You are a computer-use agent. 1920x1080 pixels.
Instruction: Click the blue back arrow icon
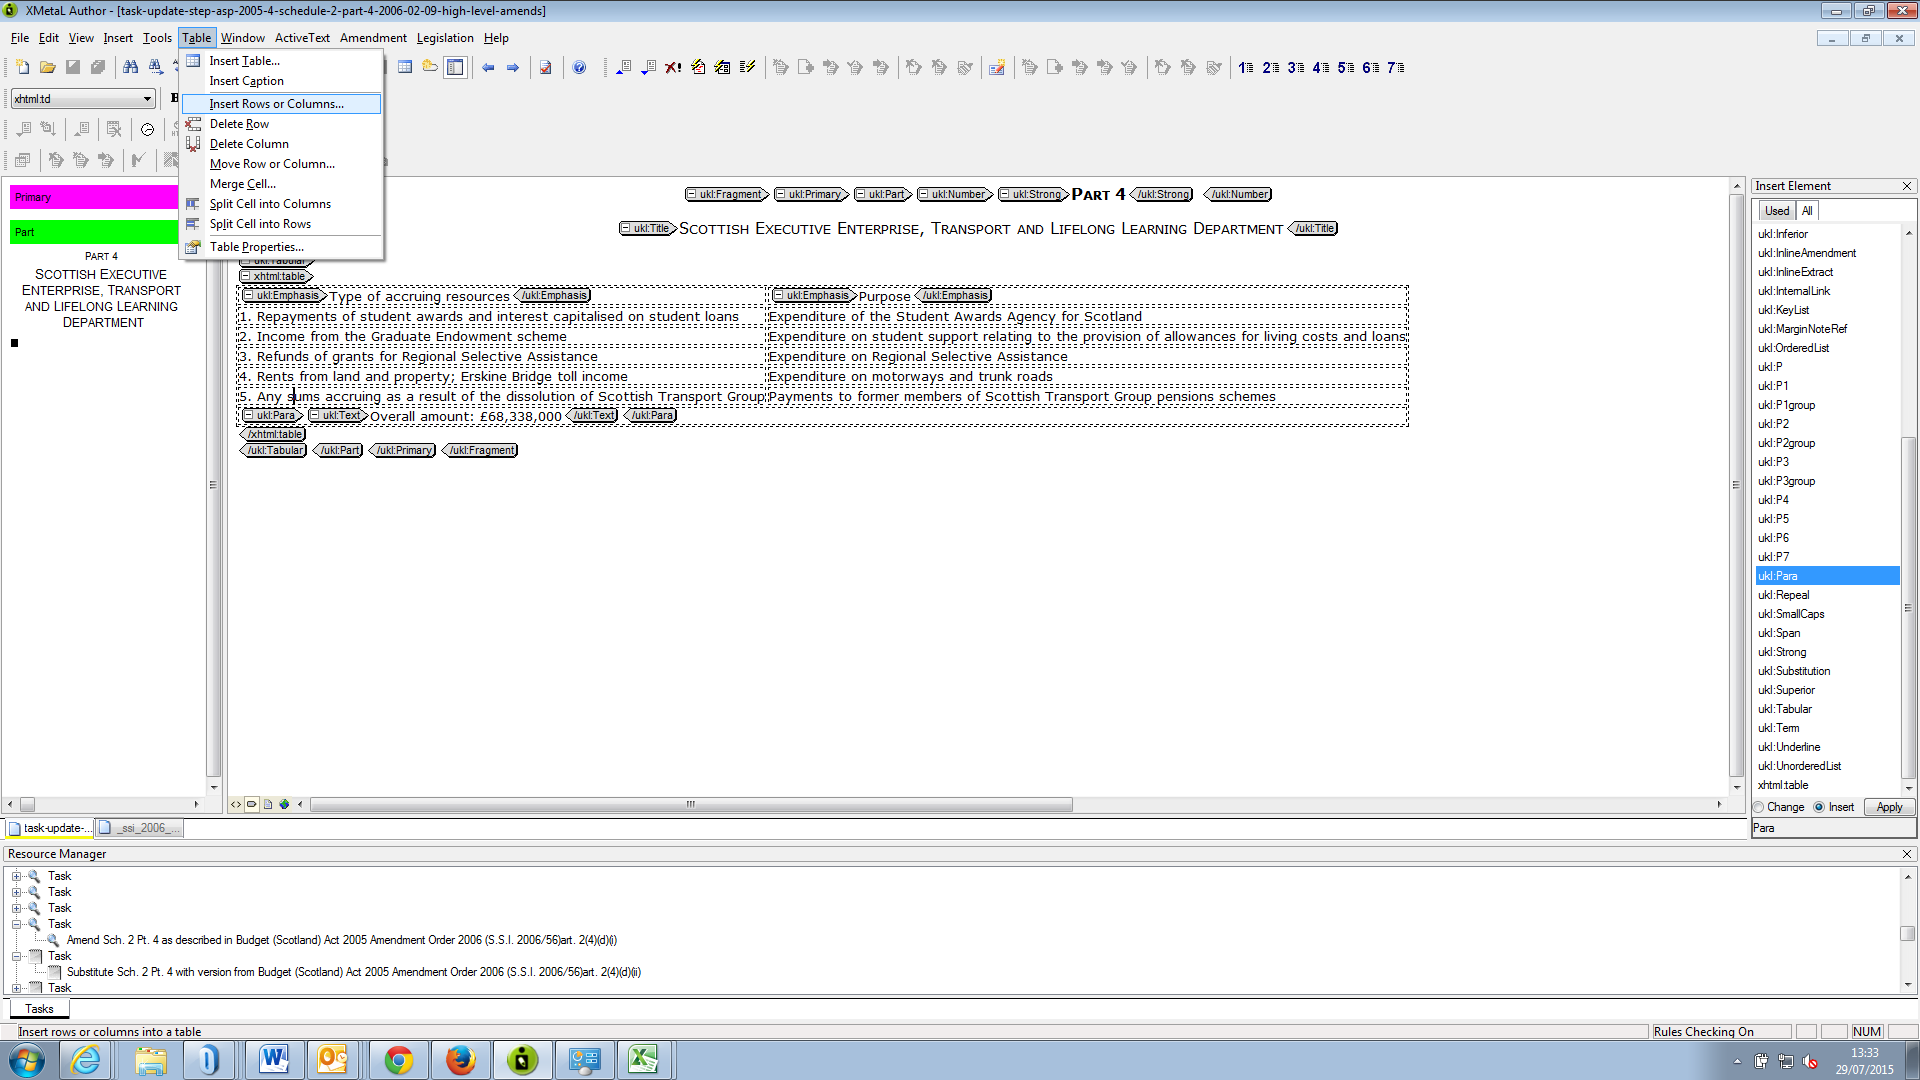[x=488, y=67]
